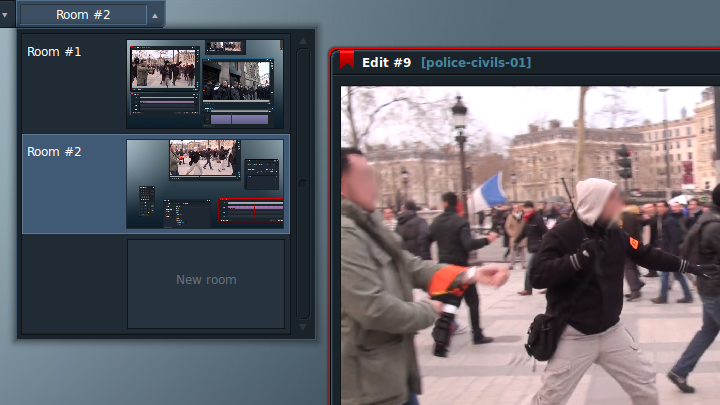Click the room list scrollbar up arrow
This screenshot has height=405, width=720.
click(x=303, y=41)
